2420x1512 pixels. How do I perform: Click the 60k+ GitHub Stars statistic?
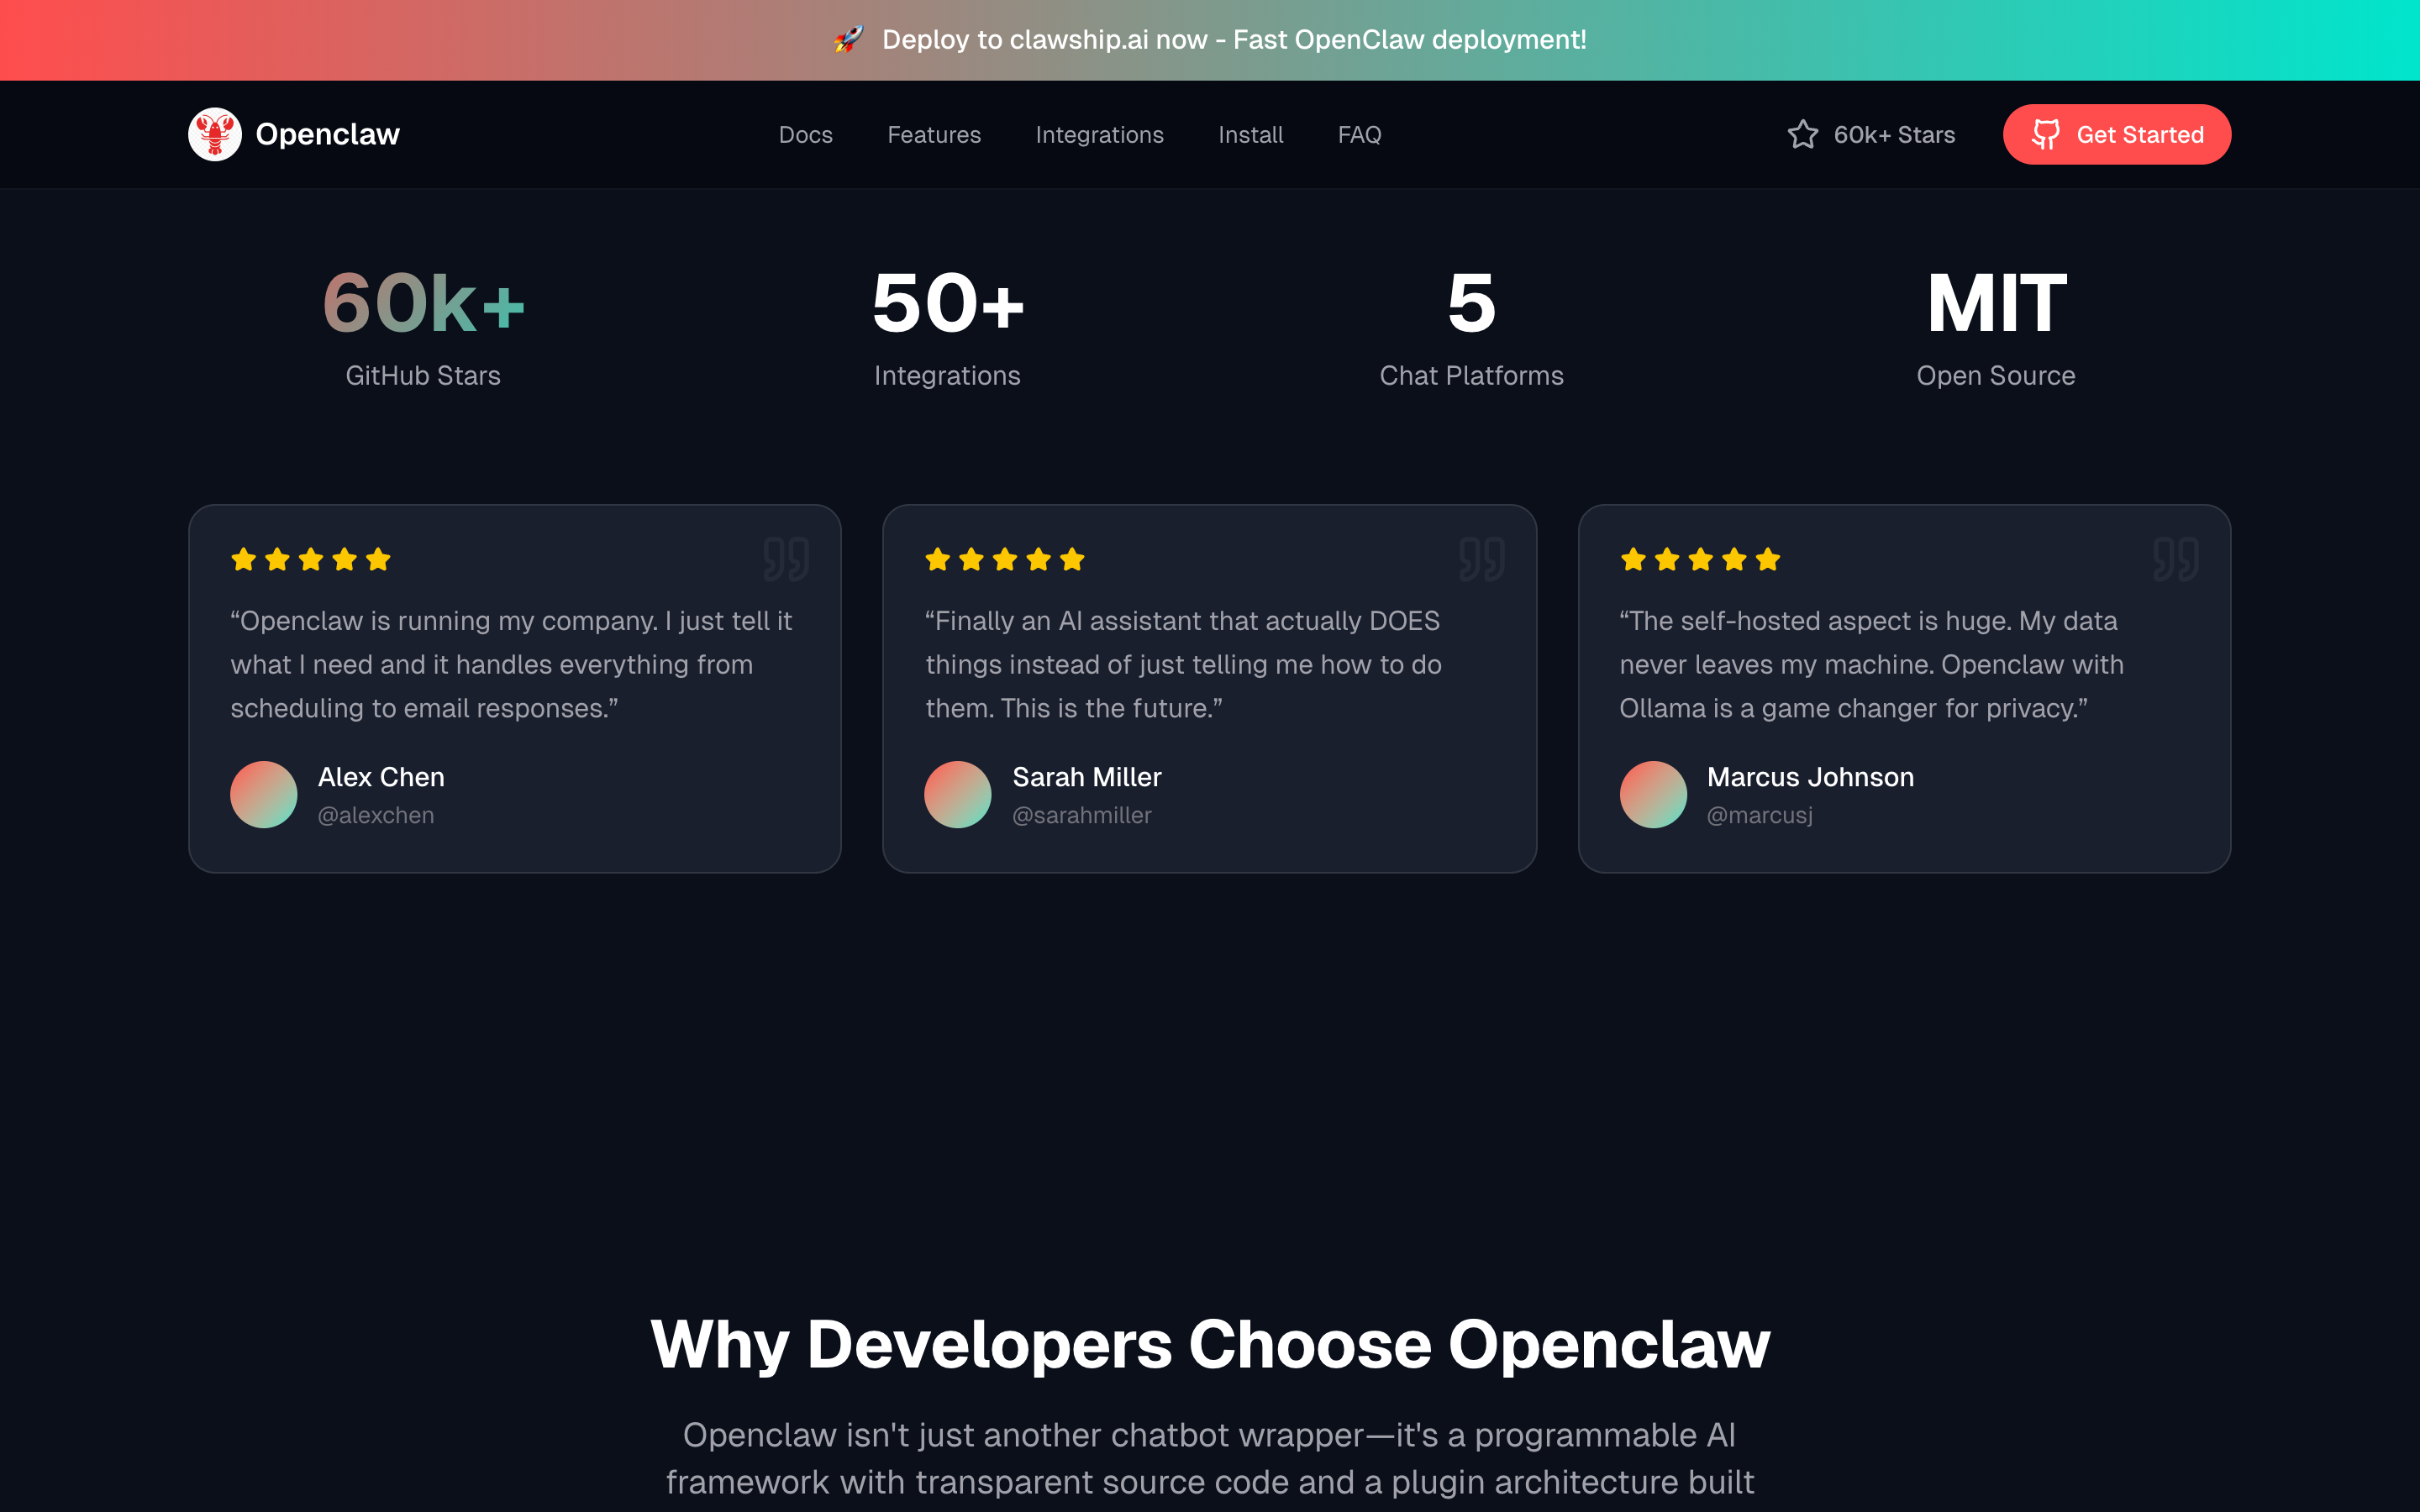tap(423, 327)
